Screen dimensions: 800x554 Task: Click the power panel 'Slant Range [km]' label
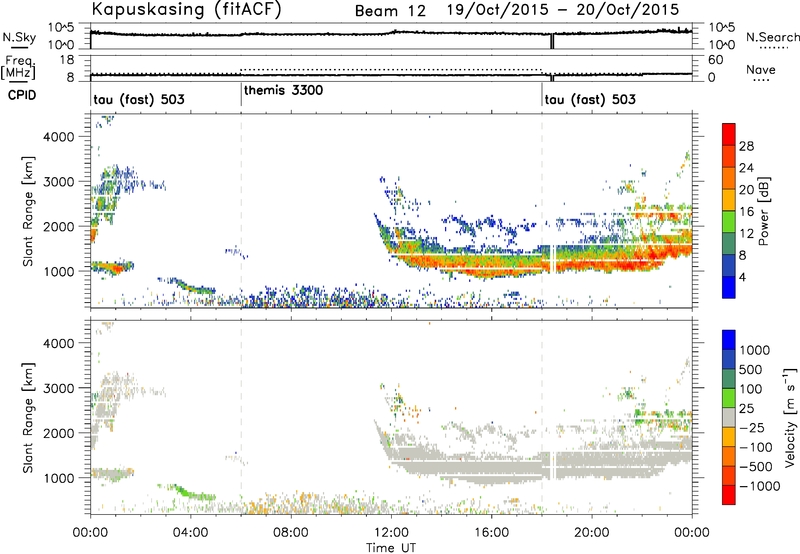click(28, 211)
